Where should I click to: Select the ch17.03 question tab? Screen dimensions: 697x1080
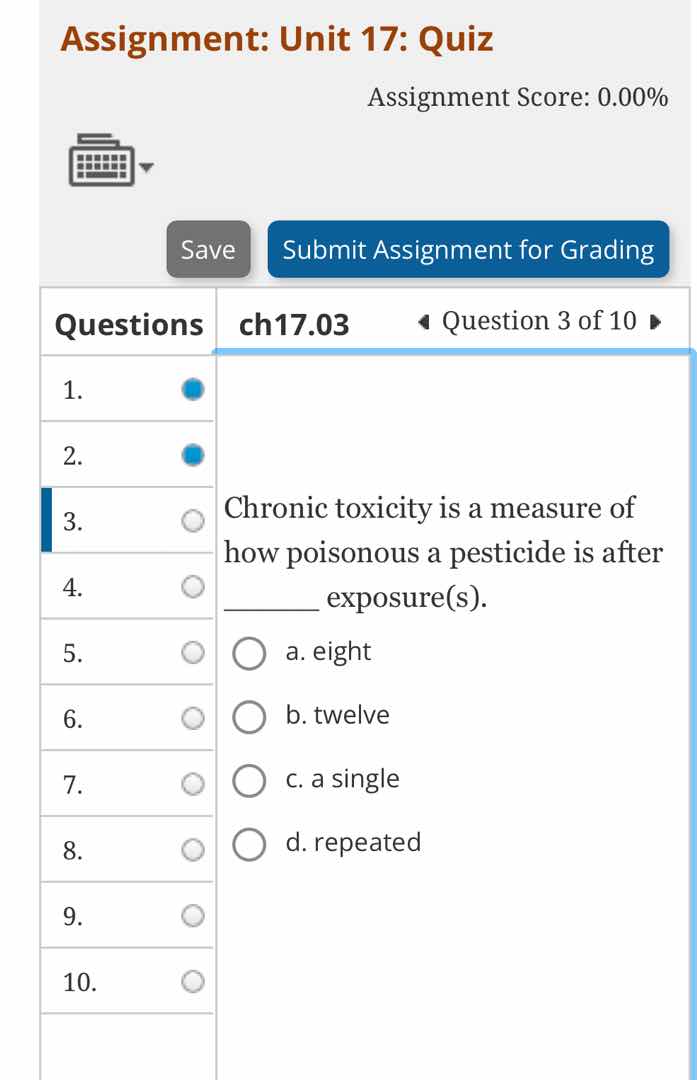tap(295, 325)
